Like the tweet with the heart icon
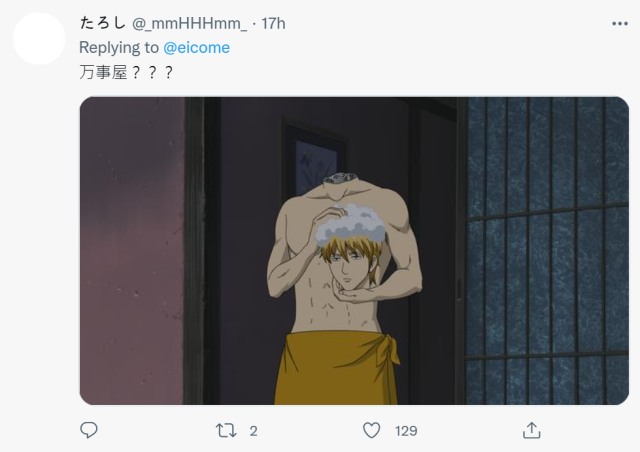 (x=371, y=430)
